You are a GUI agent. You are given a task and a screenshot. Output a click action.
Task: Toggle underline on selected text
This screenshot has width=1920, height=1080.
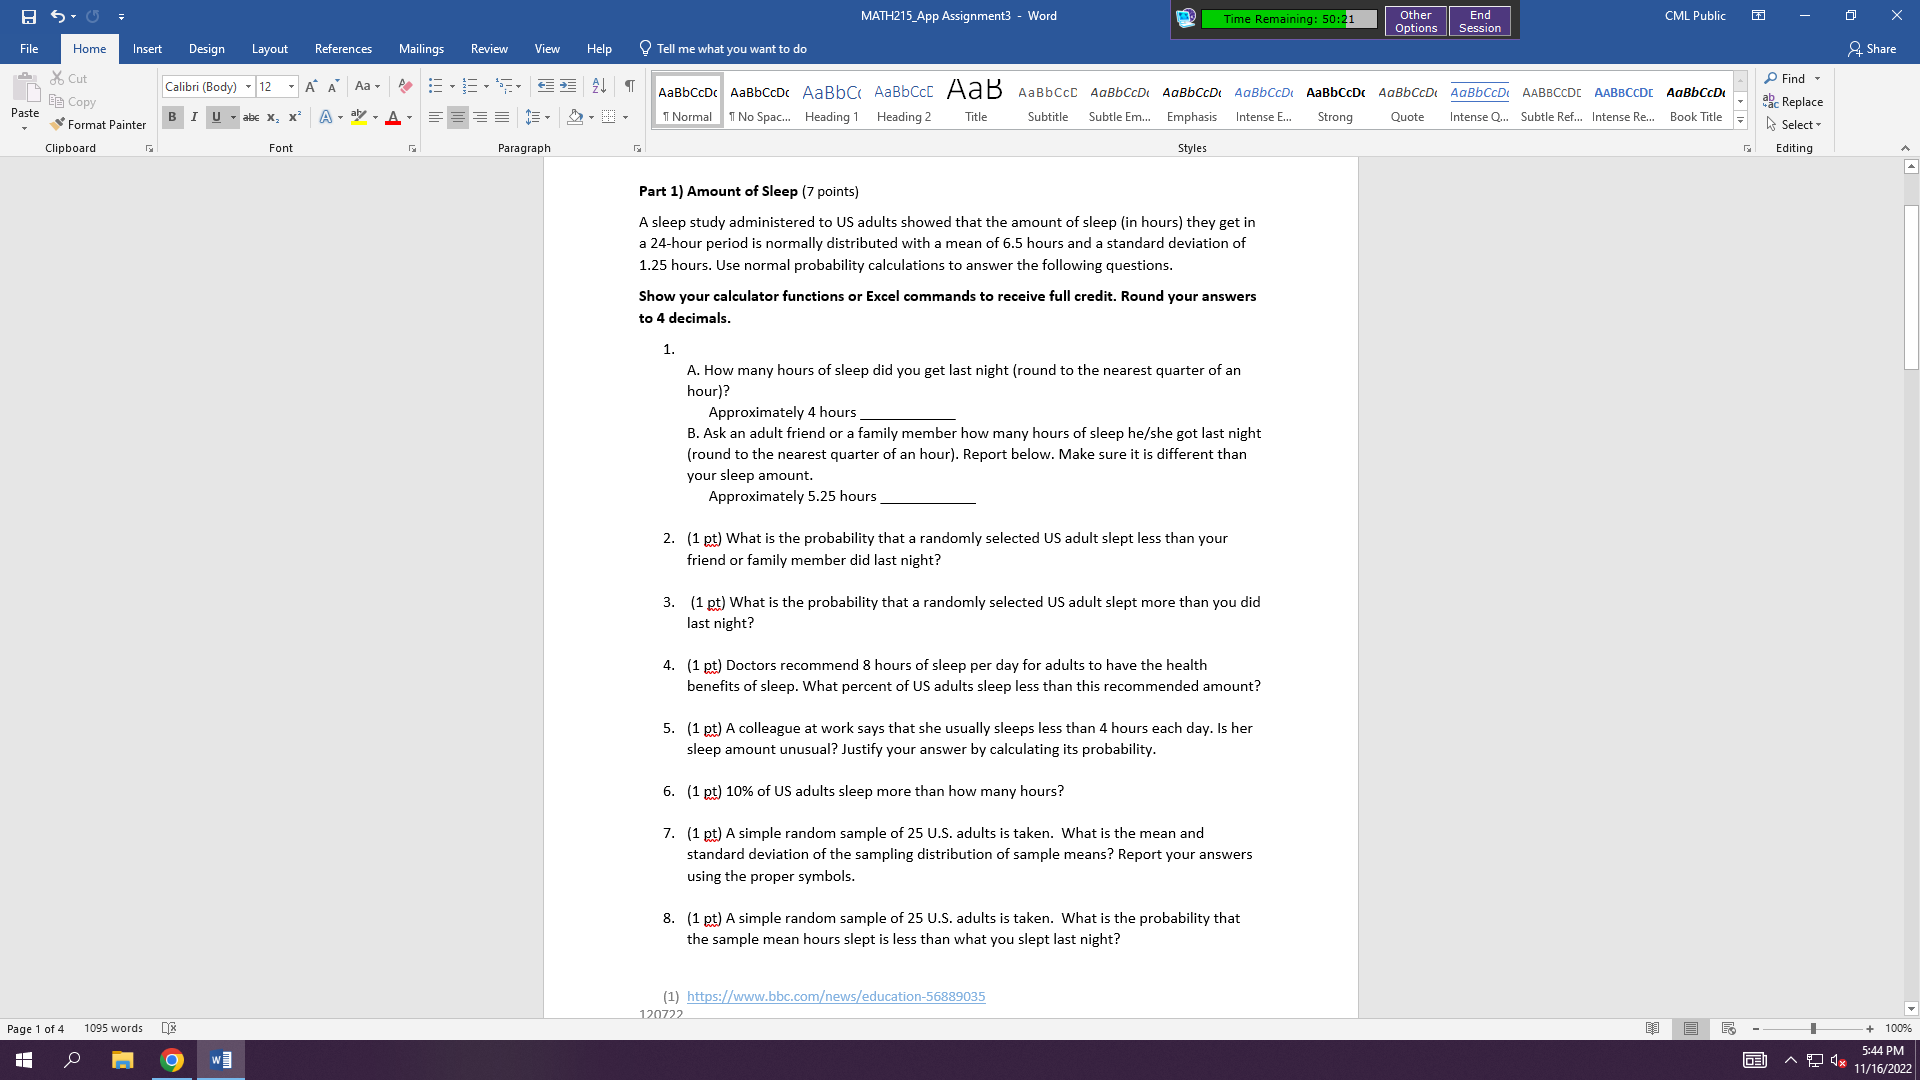pos(216,117)
